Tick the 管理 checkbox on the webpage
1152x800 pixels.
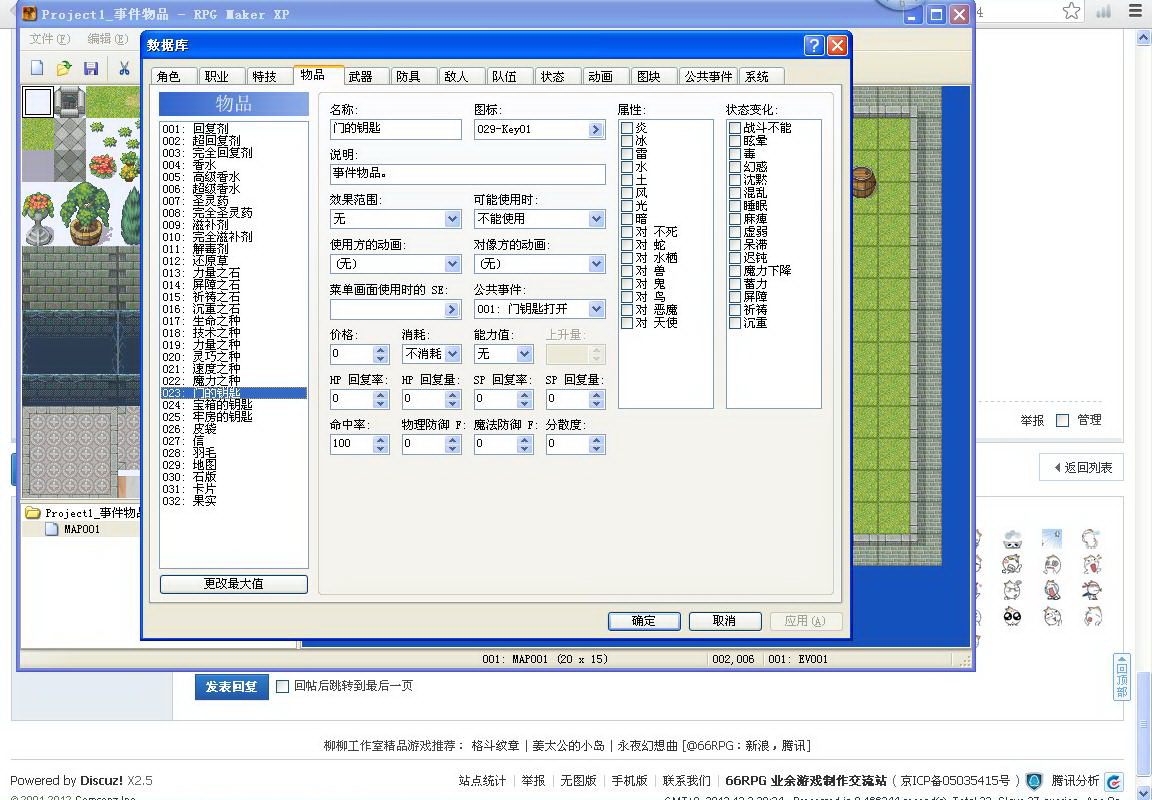pyautogui.click(x=1062, y=420)
